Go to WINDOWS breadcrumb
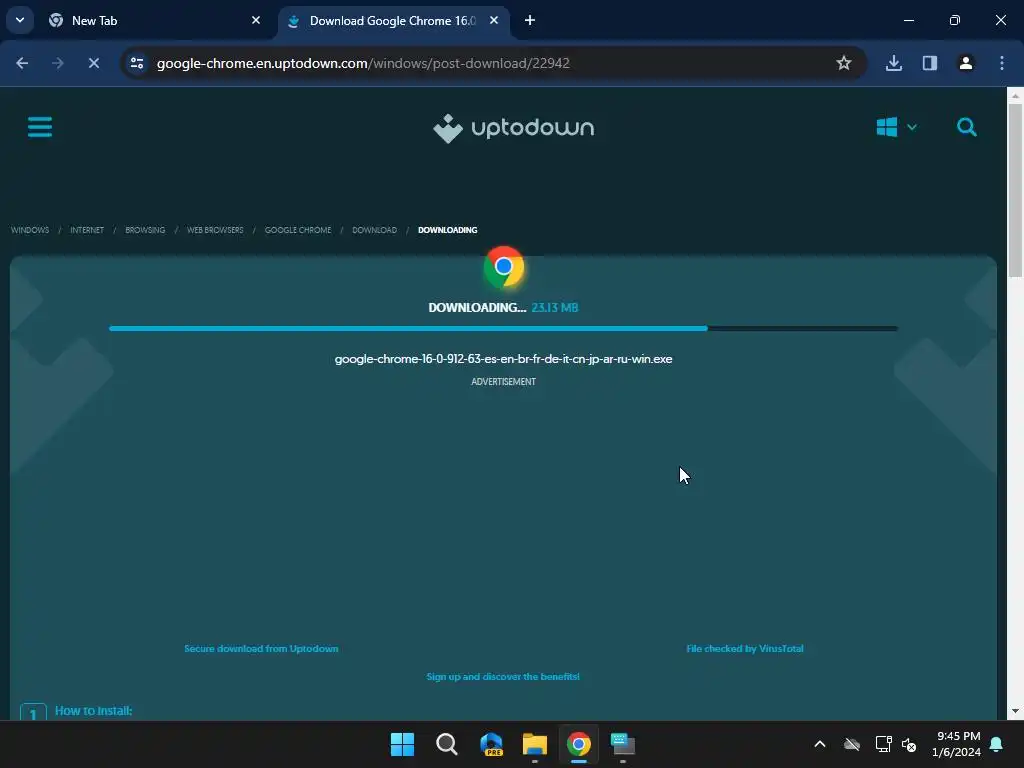 click(30, 230)
